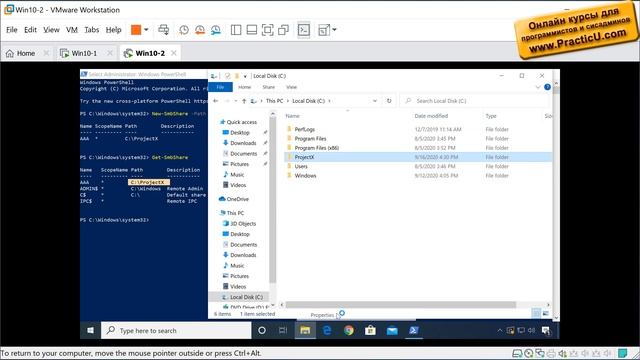
Task: Switch to Unity mode icon
Action: [283, 30]
